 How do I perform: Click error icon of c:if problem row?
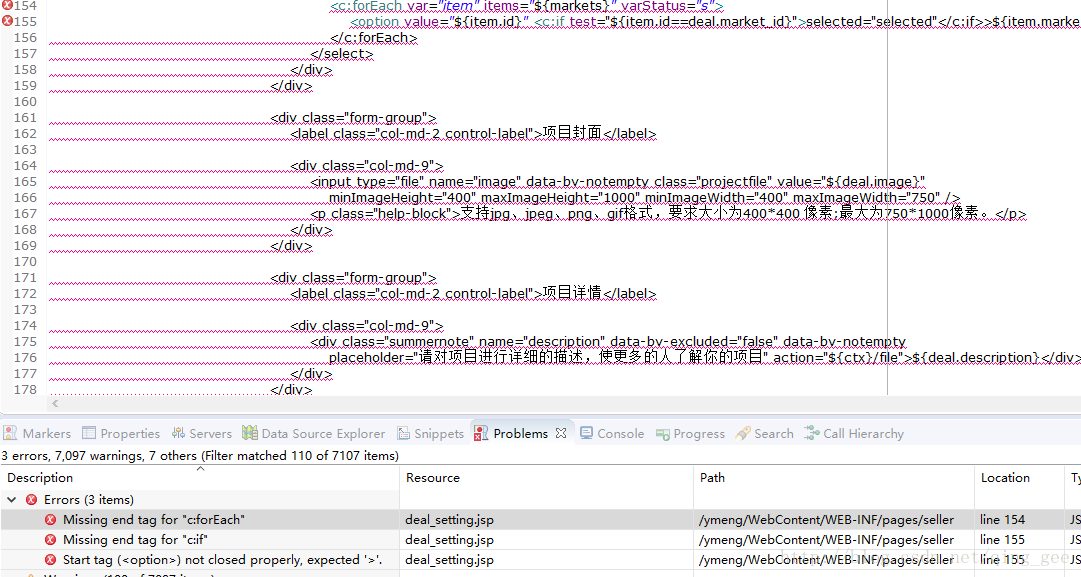[x=50, y=540]
